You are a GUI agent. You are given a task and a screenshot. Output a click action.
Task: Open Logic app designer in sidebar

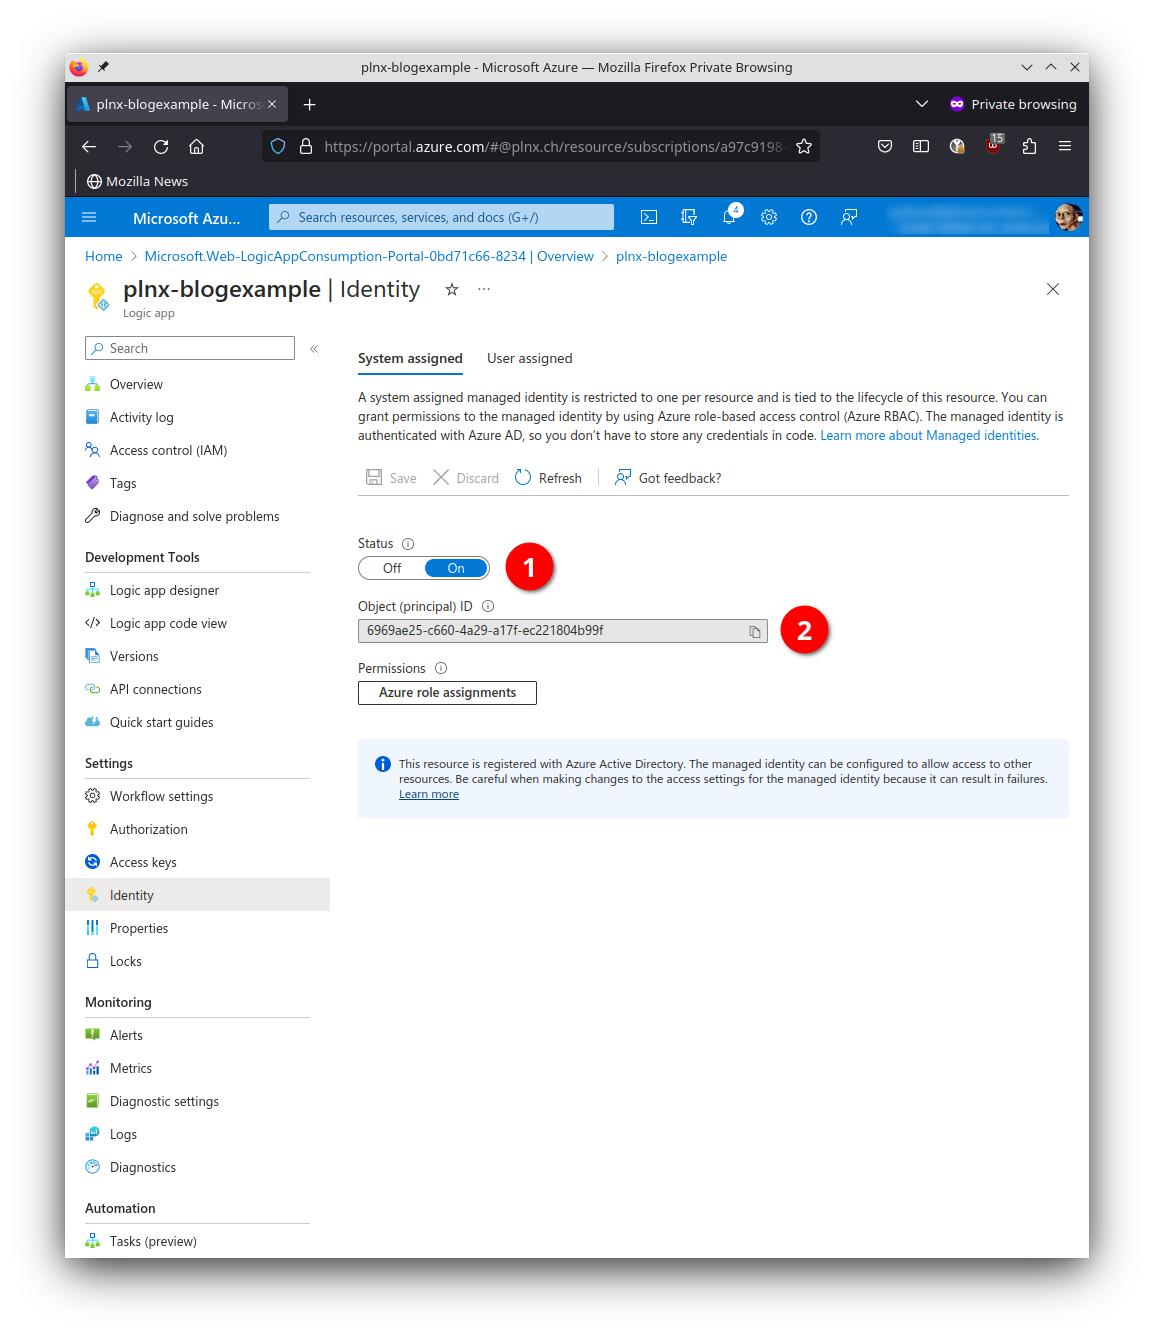(164, 591)
